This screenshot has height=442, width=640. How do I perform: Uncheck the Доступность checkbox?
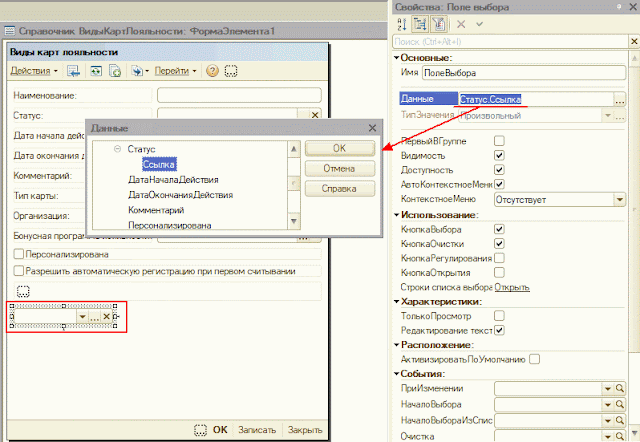(x=499, y=170)
